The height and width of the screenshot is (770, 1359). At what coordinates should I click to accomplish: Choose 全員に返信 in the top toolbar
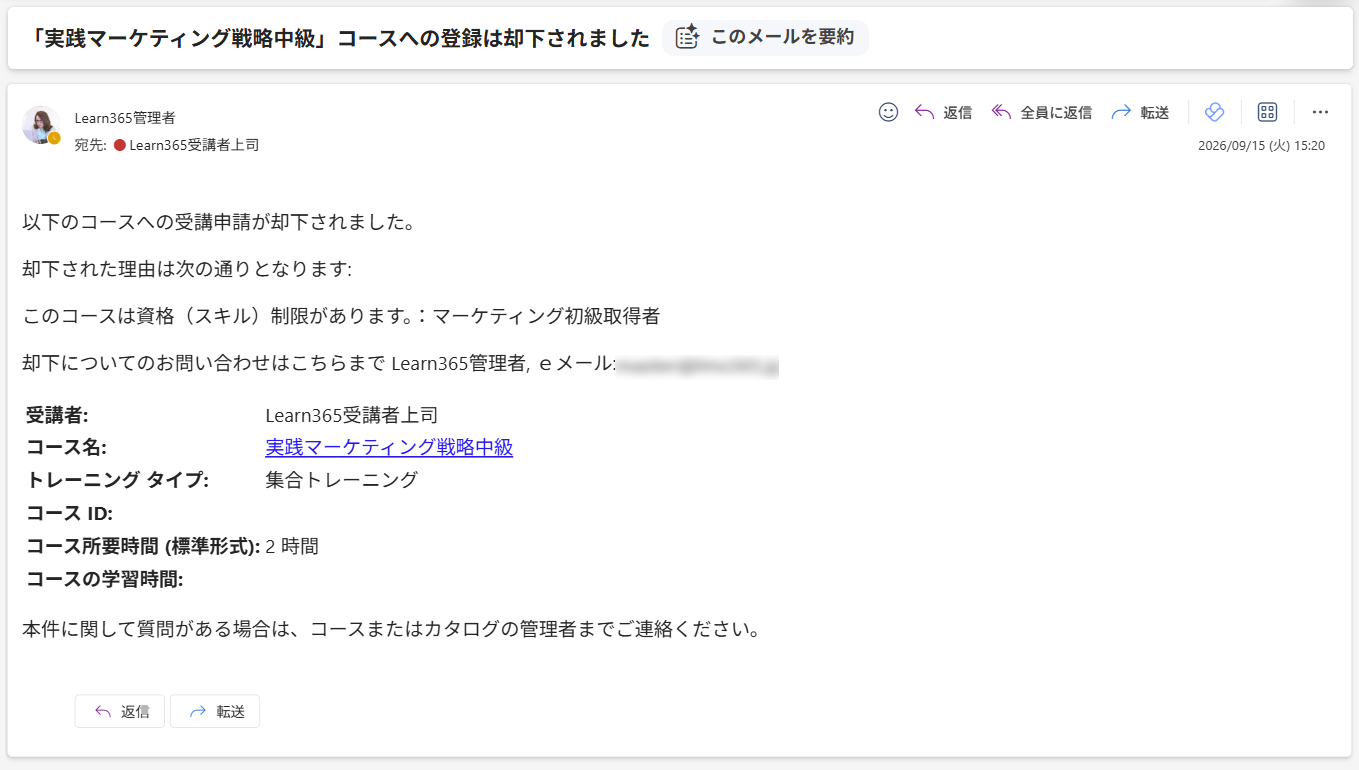click(1041, 112)
